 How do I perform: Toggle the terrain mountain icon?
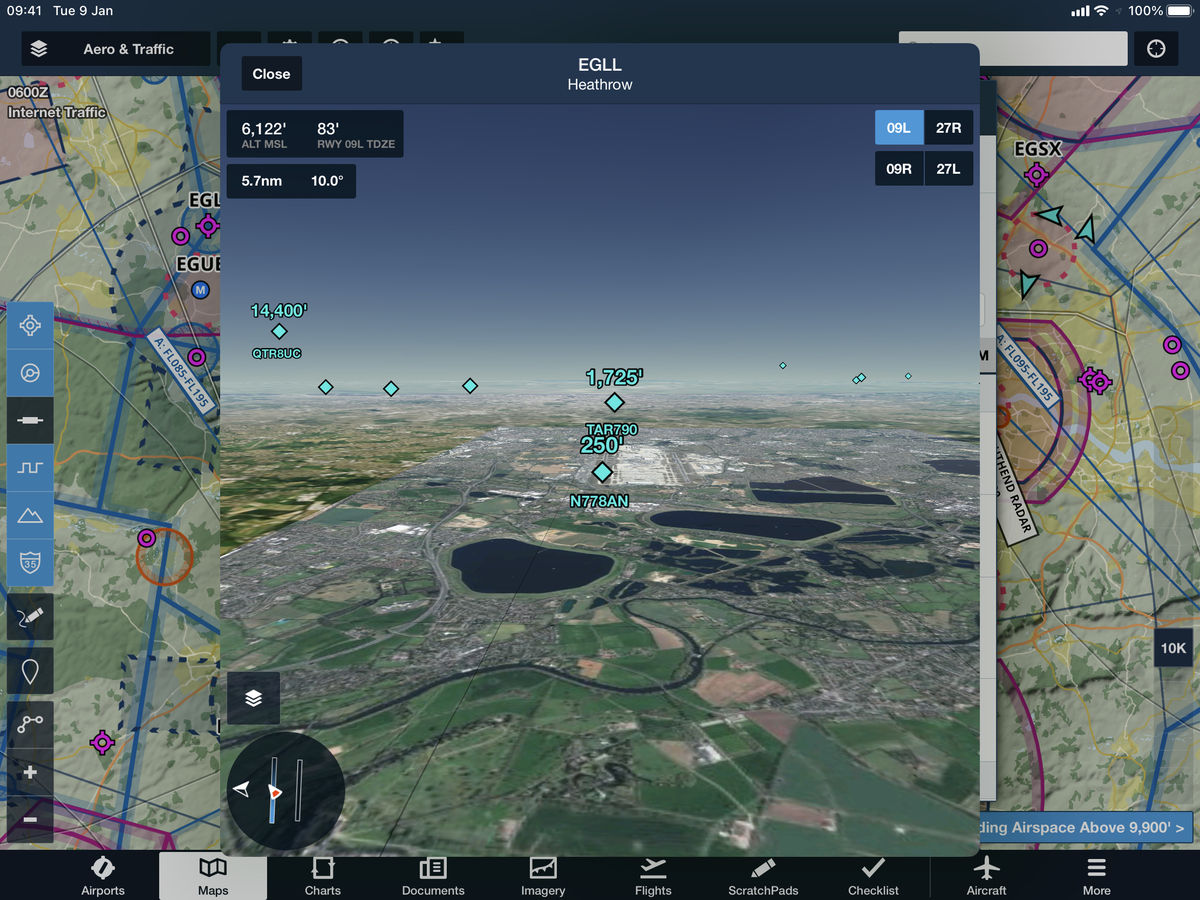click(30, 516)
